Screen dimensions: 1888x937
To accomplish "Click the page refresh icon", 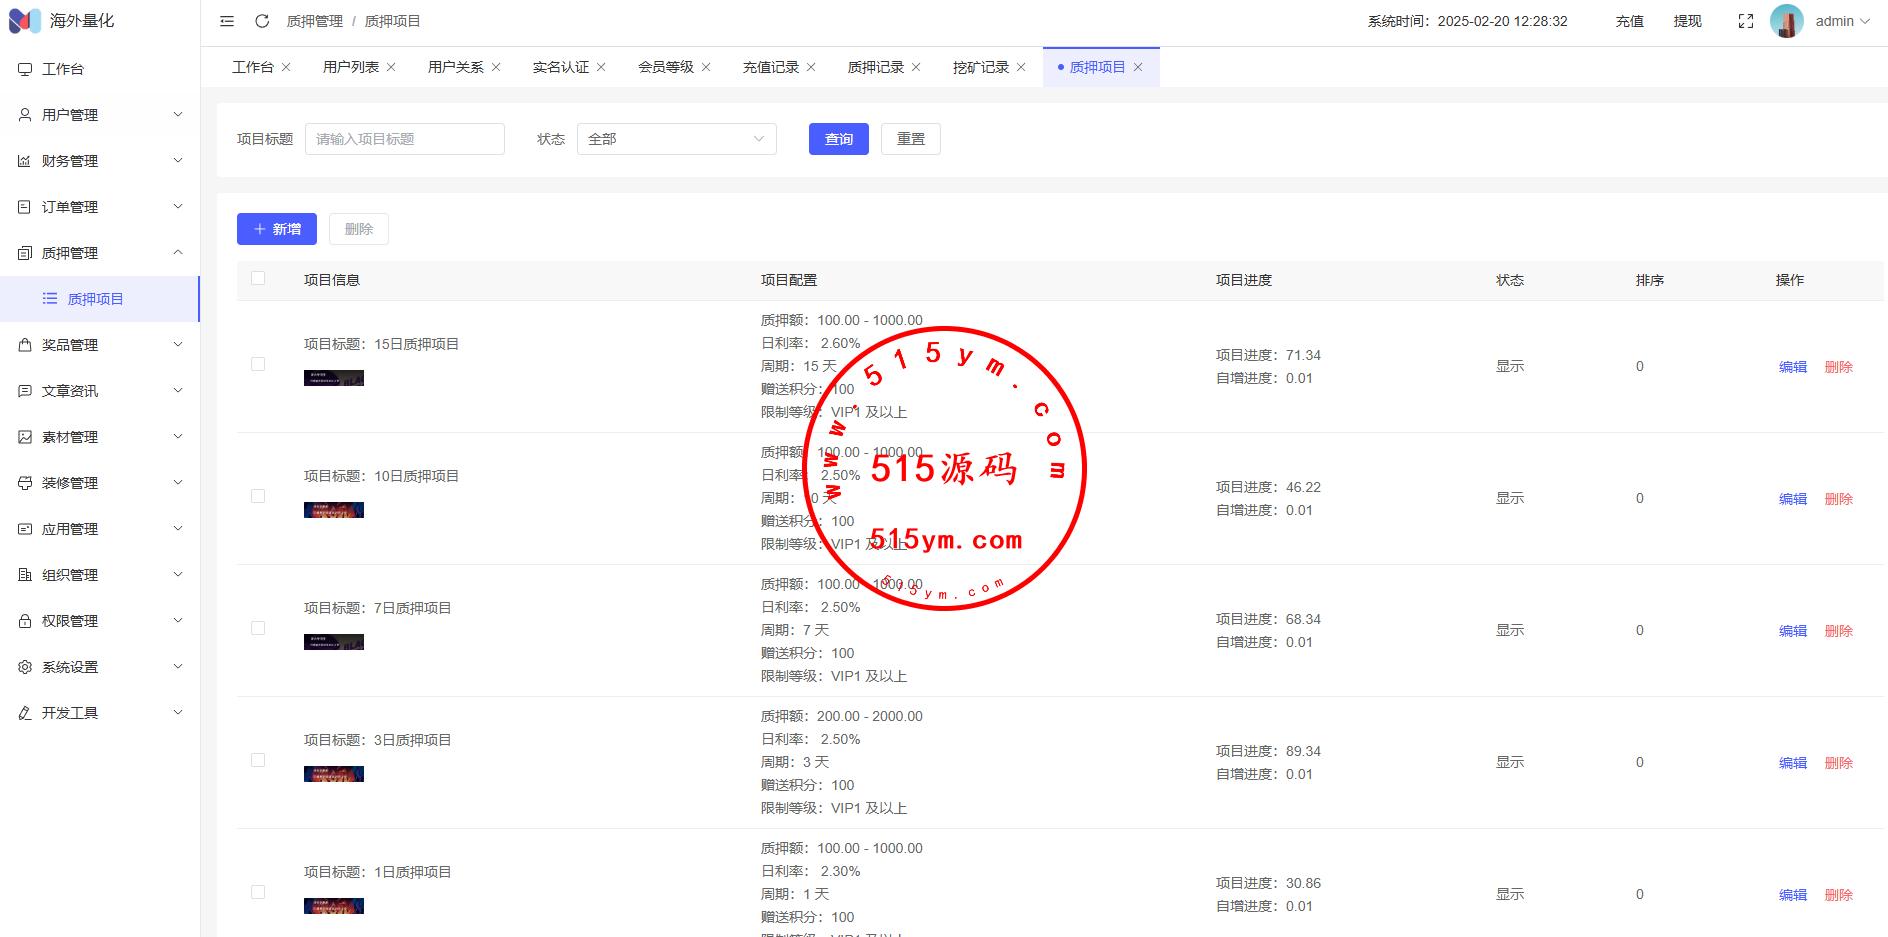I will click(x=262, y=21).
